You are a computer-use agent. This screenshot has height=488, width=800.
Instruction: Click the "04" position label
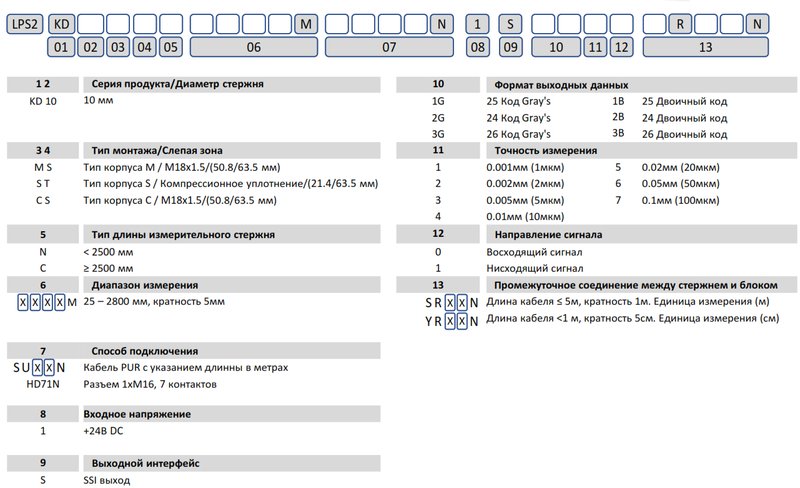click(144, 47)
